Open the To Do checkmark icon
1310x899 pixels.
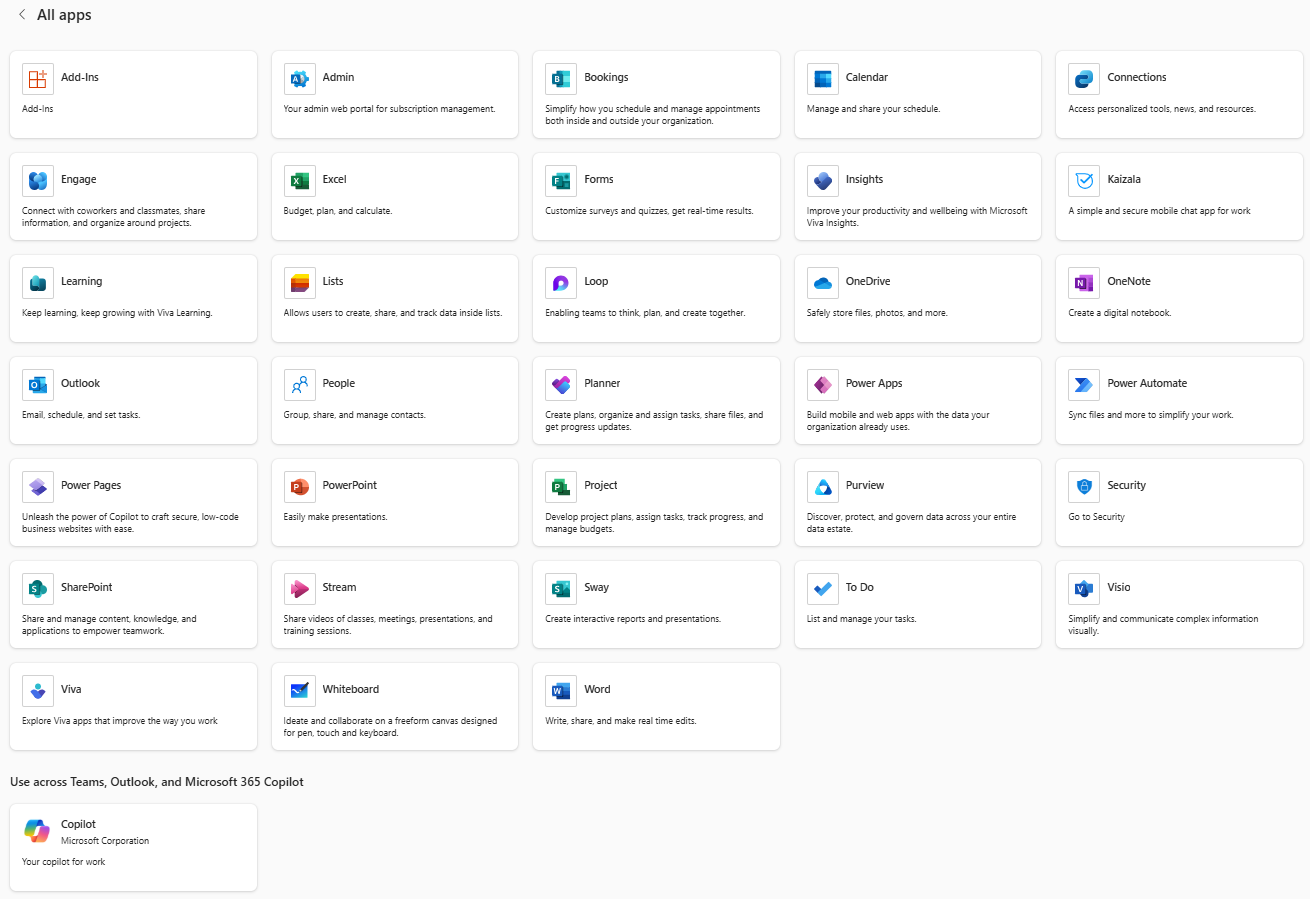tap(823, 589)
